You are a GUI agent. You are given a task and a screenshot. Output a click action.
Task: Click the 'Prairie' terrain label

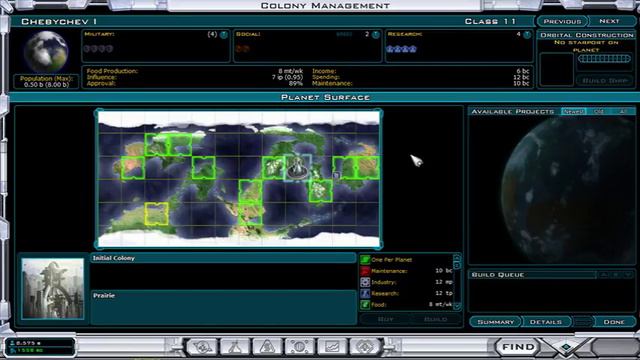(x=104, y=296)
